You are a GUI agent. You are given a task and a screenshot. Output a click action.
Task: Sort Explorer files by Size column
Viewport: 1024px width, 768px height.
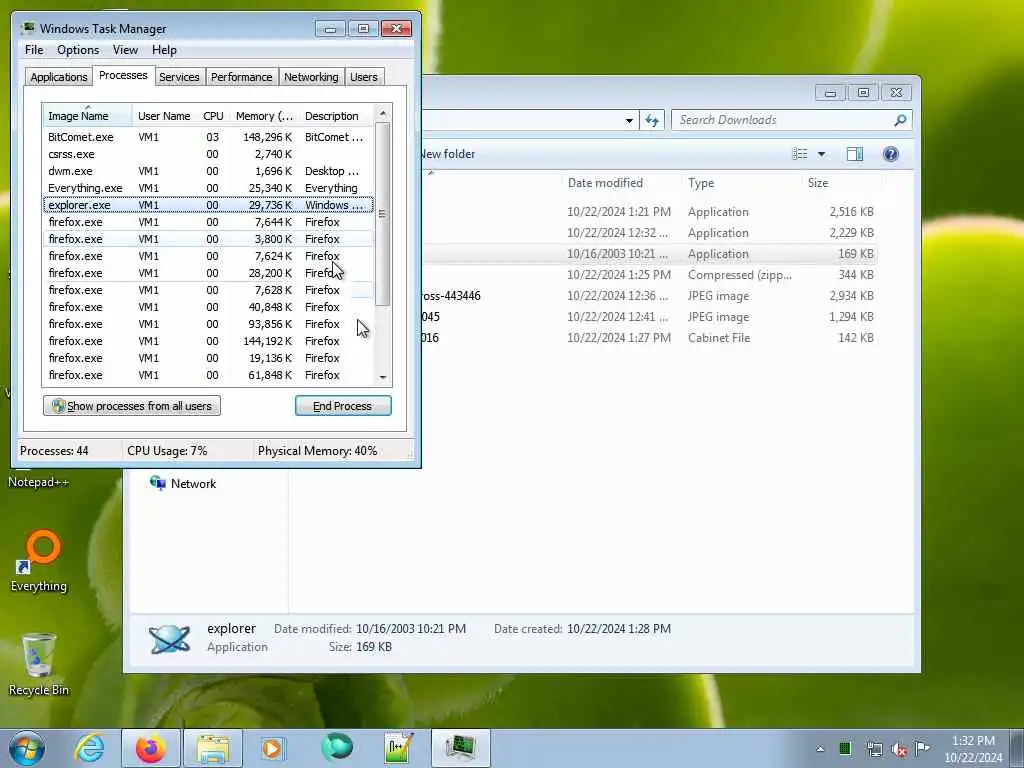coord(842,183)
